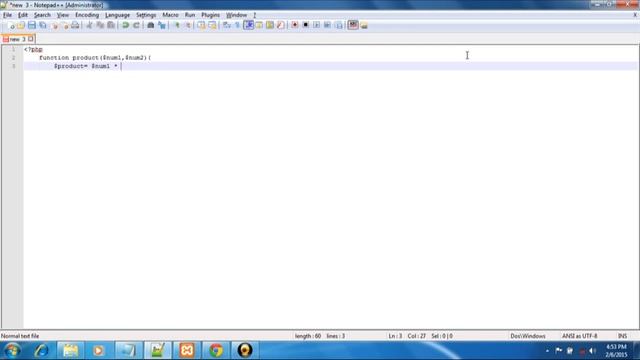The width and height of the screenshot is (640, 360).
Task: Start macro recording with the red dot
Action: (295, 25)
